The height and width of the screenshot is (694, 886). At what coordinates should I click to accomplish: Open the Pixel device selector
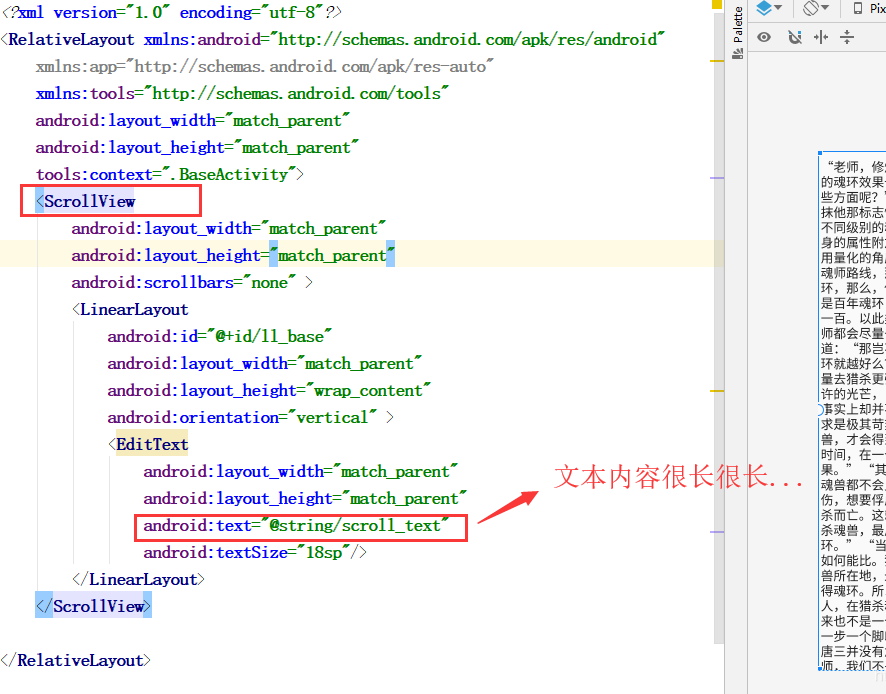coord(869,8)
